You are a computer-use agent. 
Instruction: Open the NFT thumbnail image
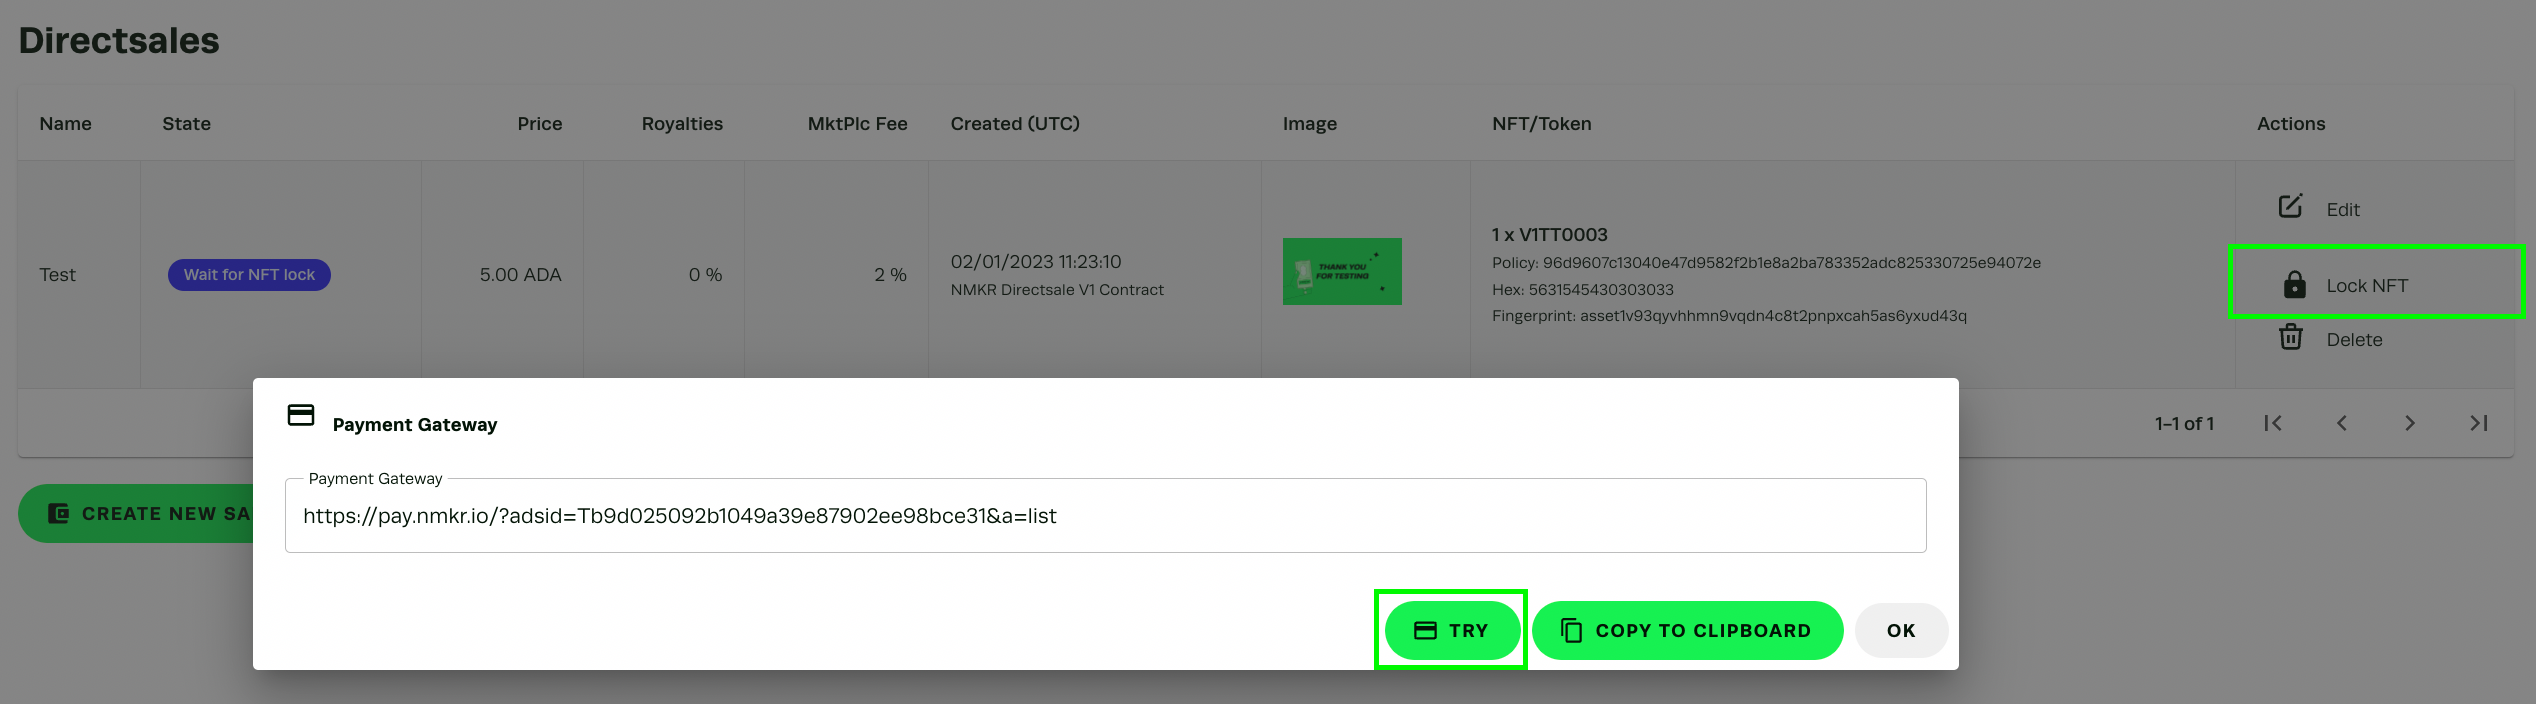1341,271
